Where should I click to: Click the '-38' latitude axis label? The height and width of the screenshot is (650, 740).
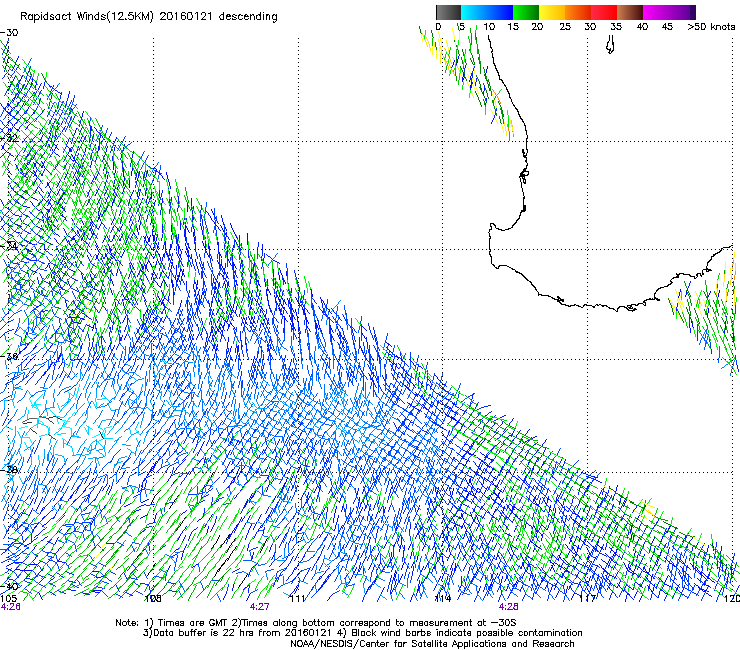tap(9, 470)
